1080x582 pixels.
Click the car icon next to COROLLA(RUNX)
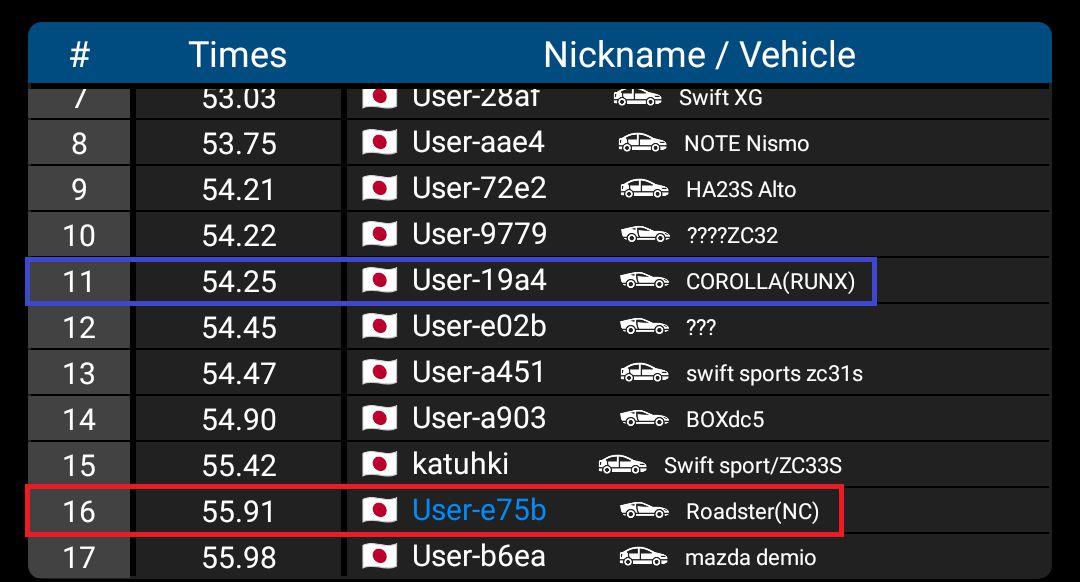point(644,281)
